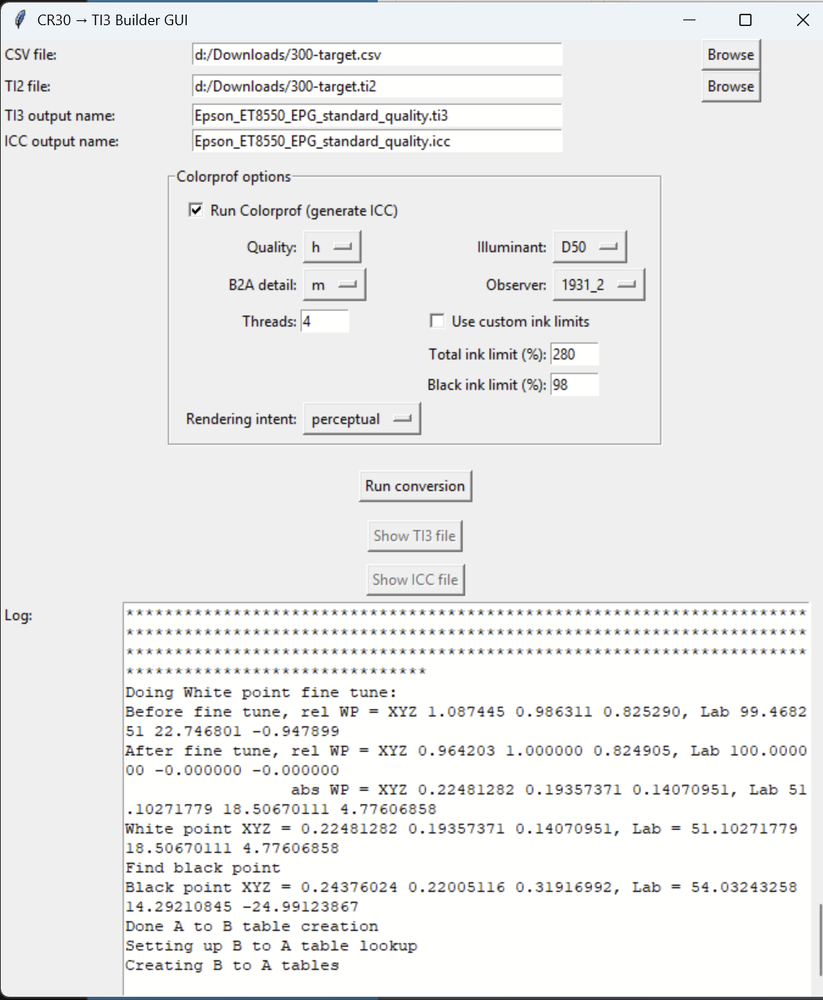Toggle Run Colorprof (generate ICC) checkbox
This screenshot has width=823, height=1000.
[x=196, y=210]
